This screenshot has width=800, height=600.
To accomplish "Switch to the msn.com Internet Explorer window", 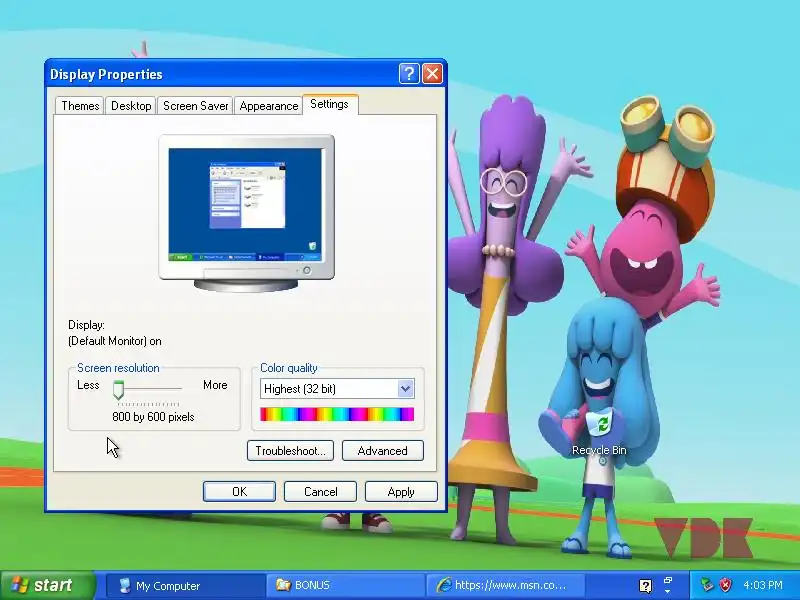I will coord(505,585).
